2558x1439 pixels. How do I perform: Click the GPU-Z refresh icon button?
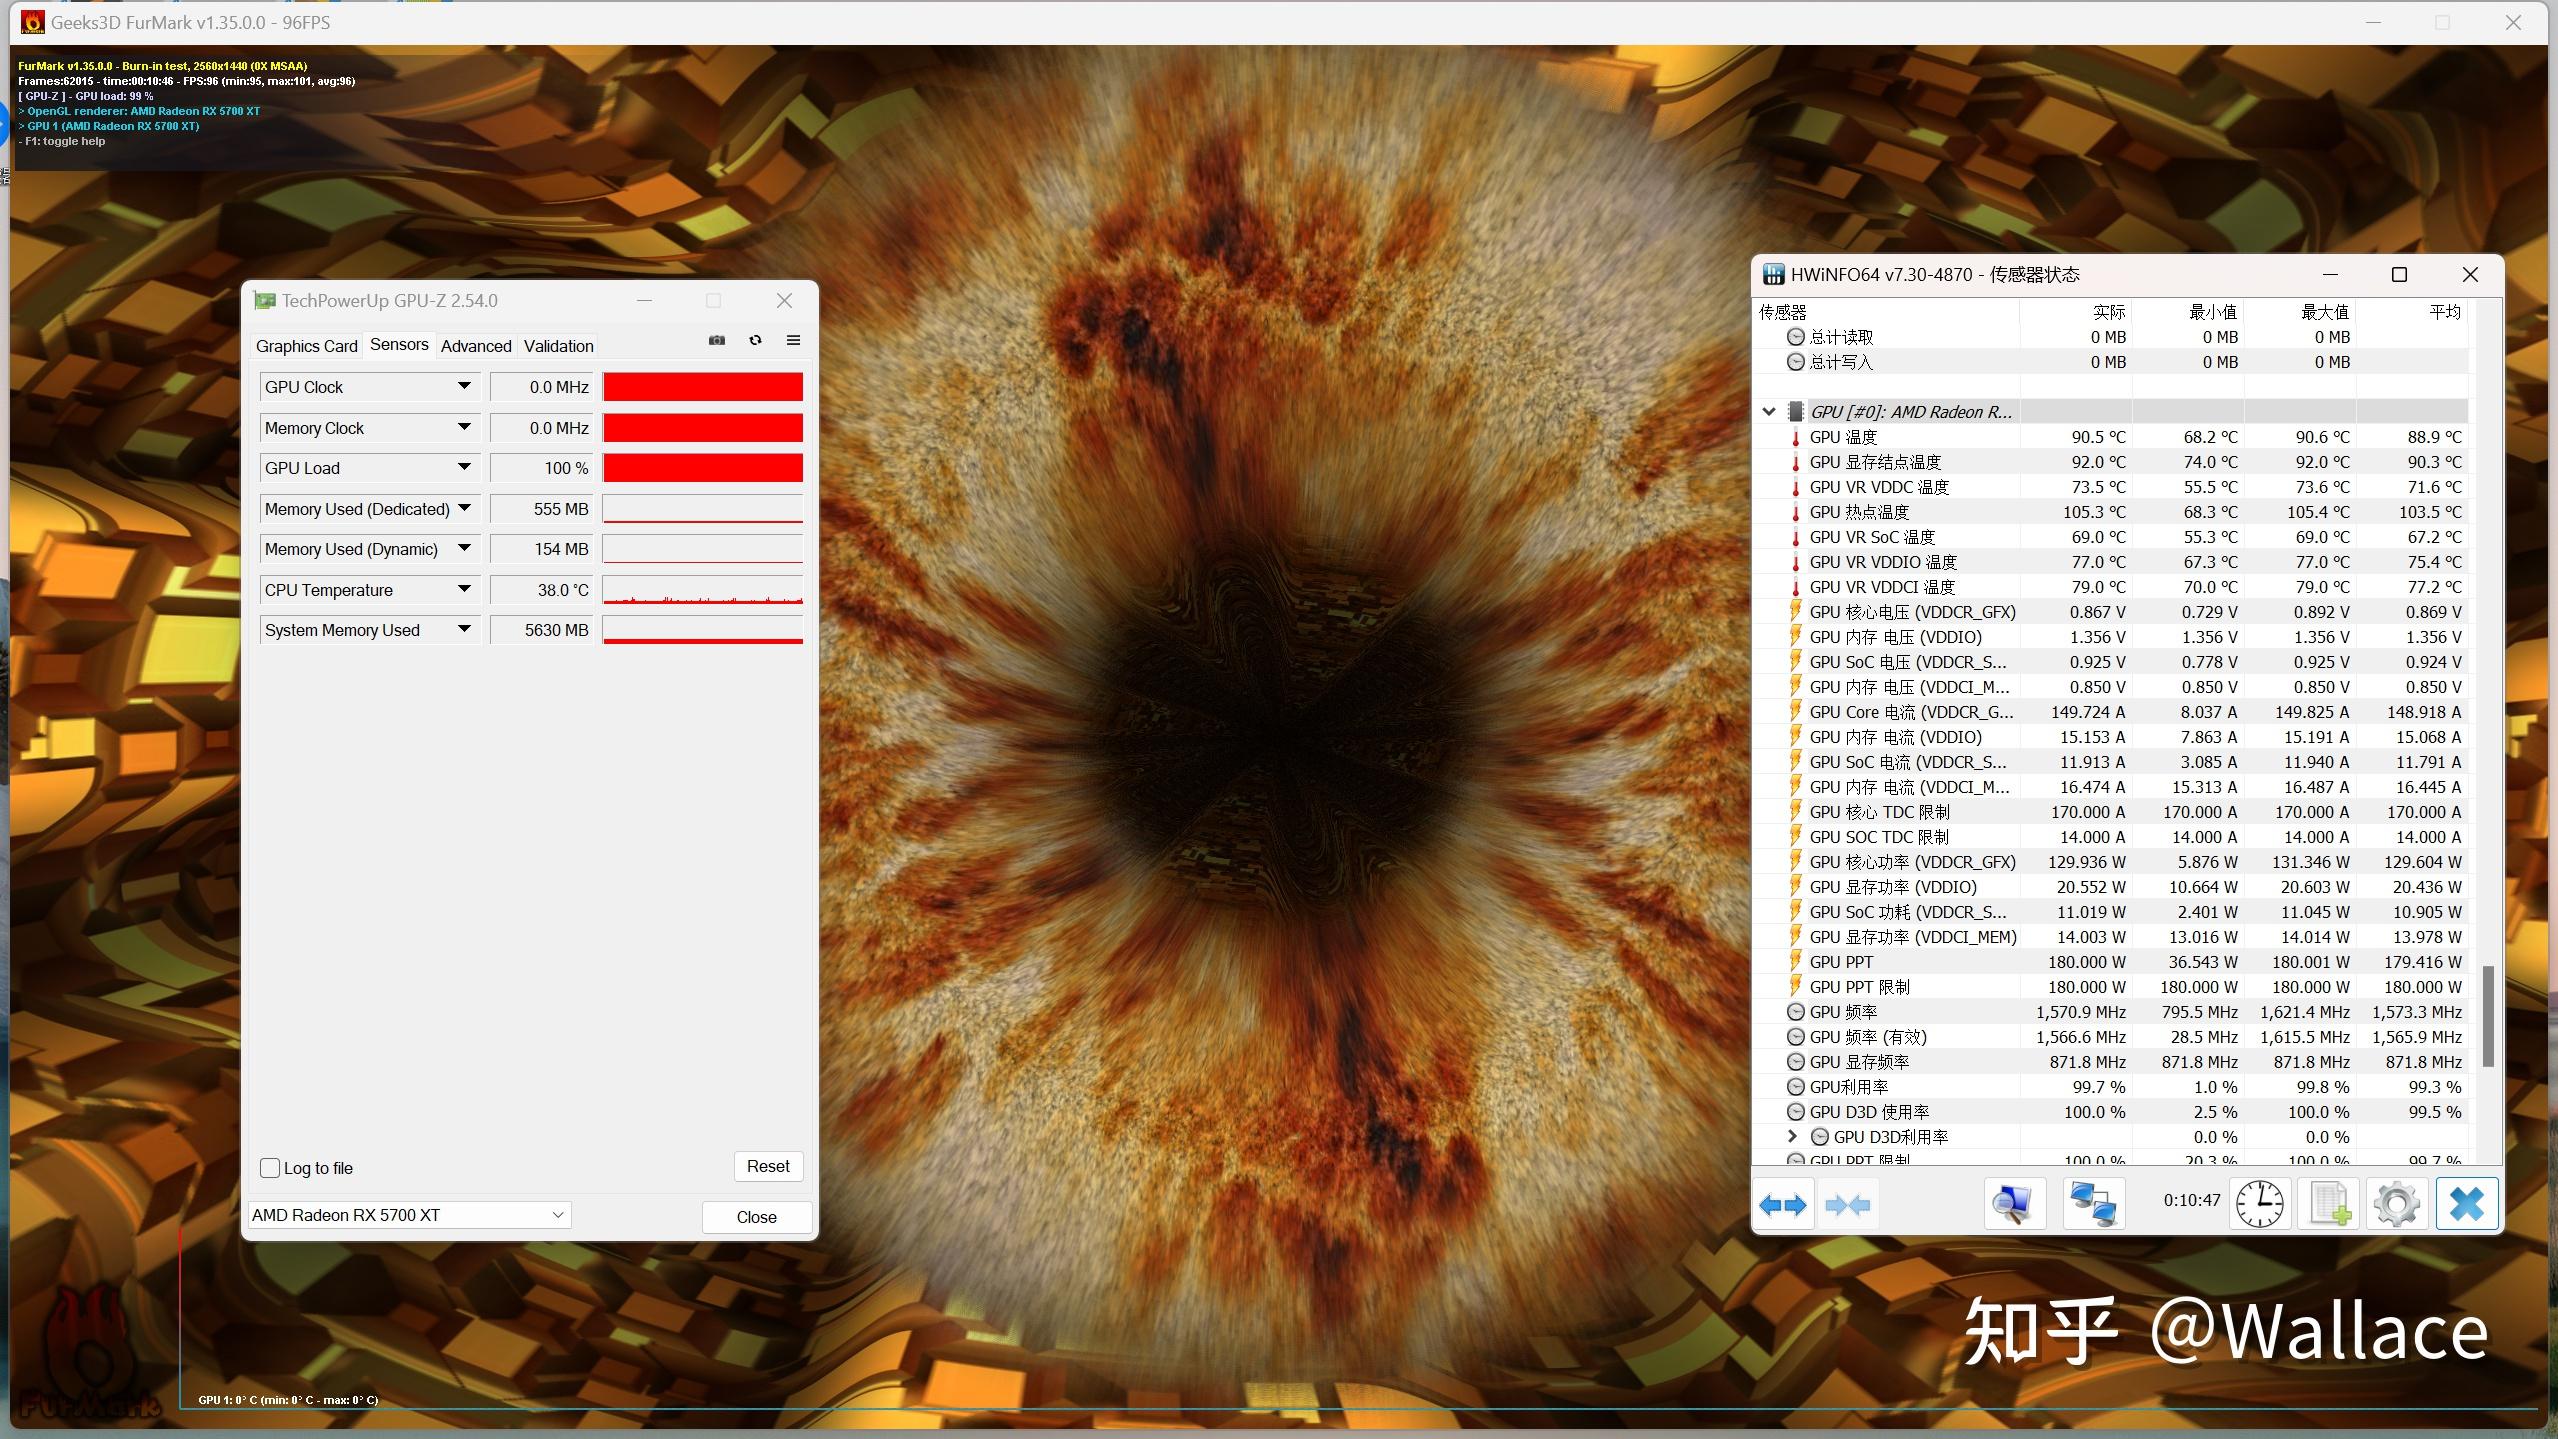tap(755, 344)
